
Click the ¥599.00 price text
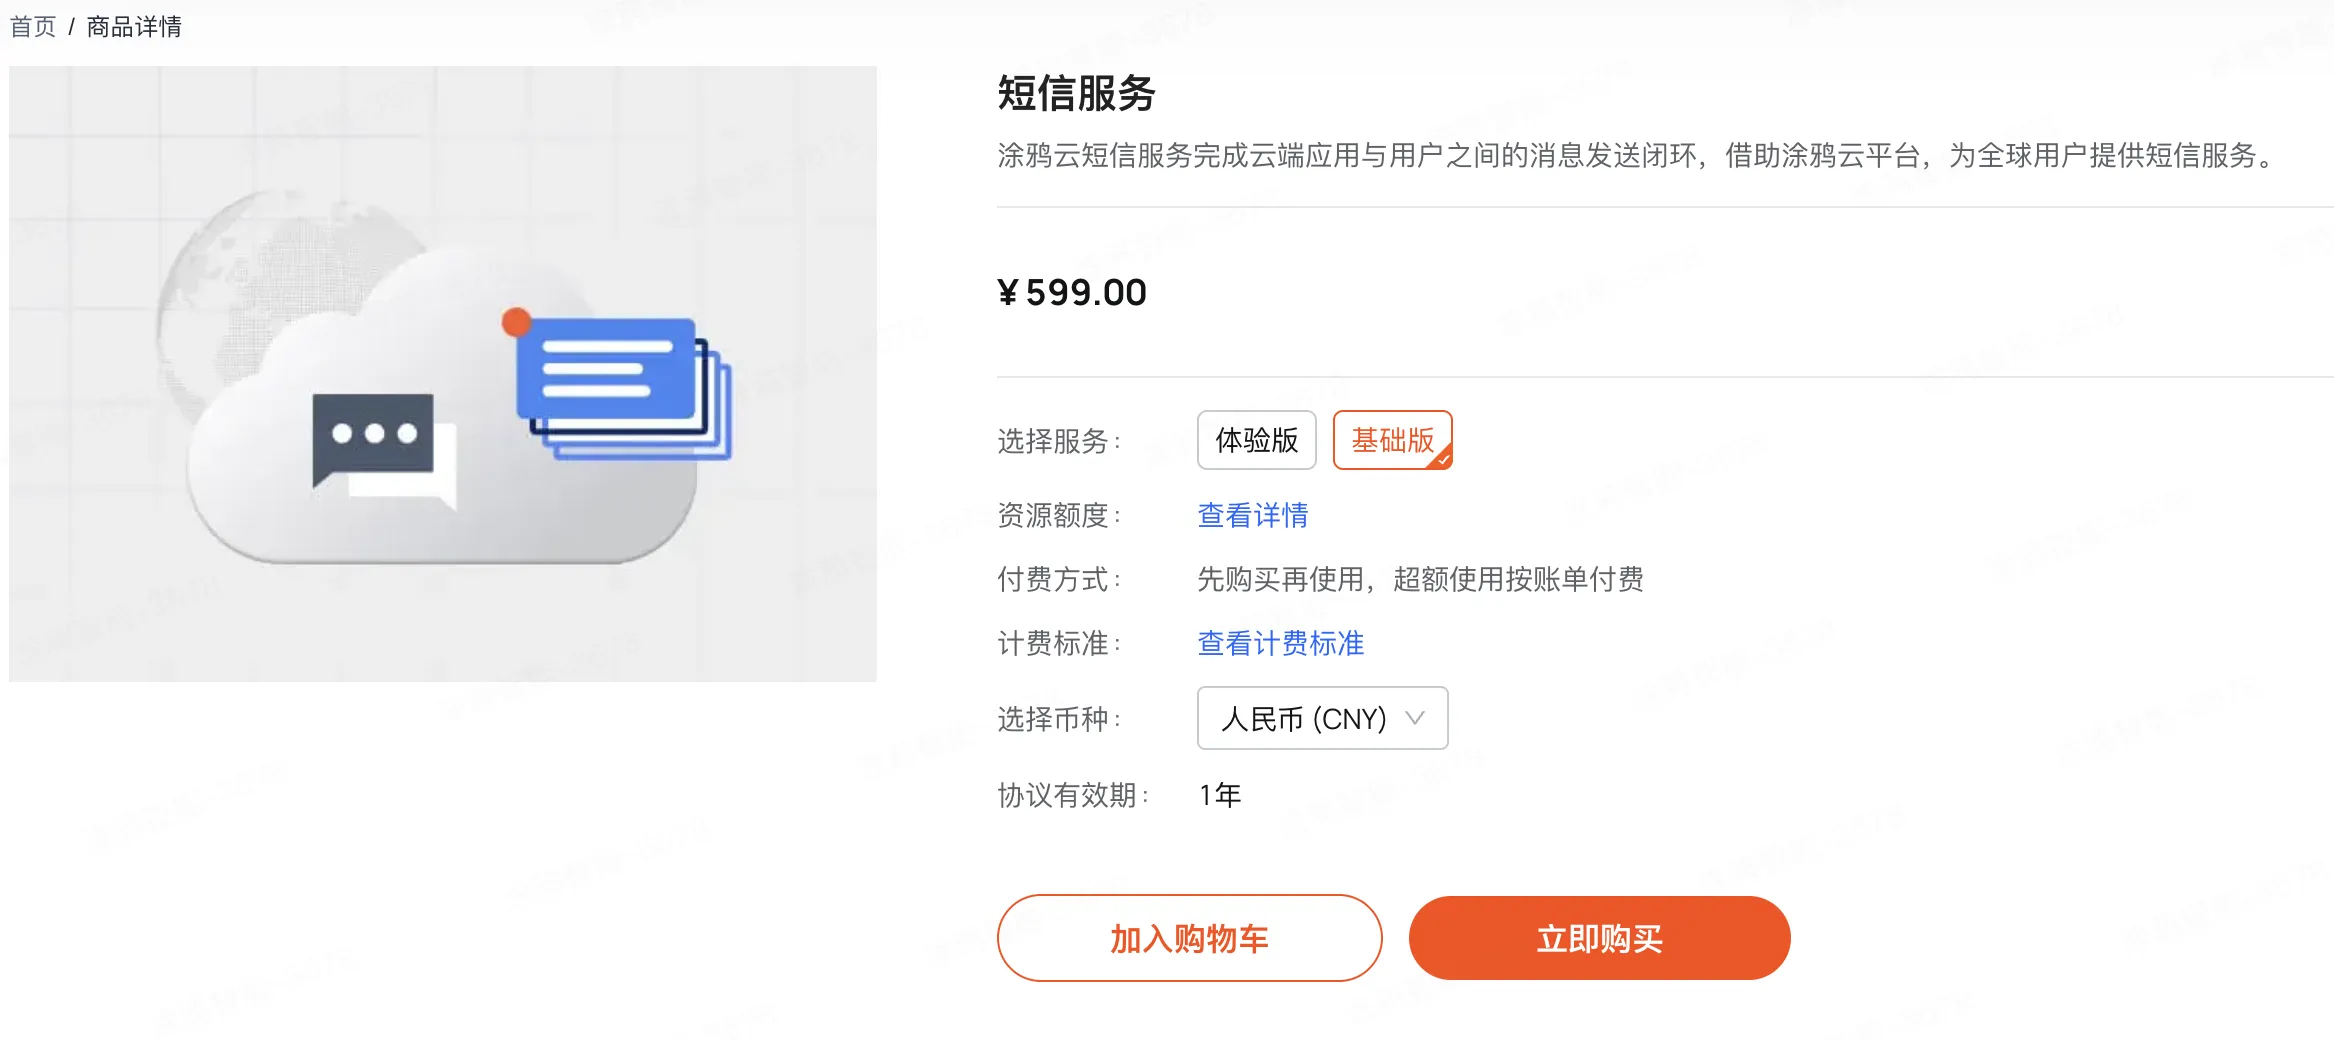(x=1072, y=293)
